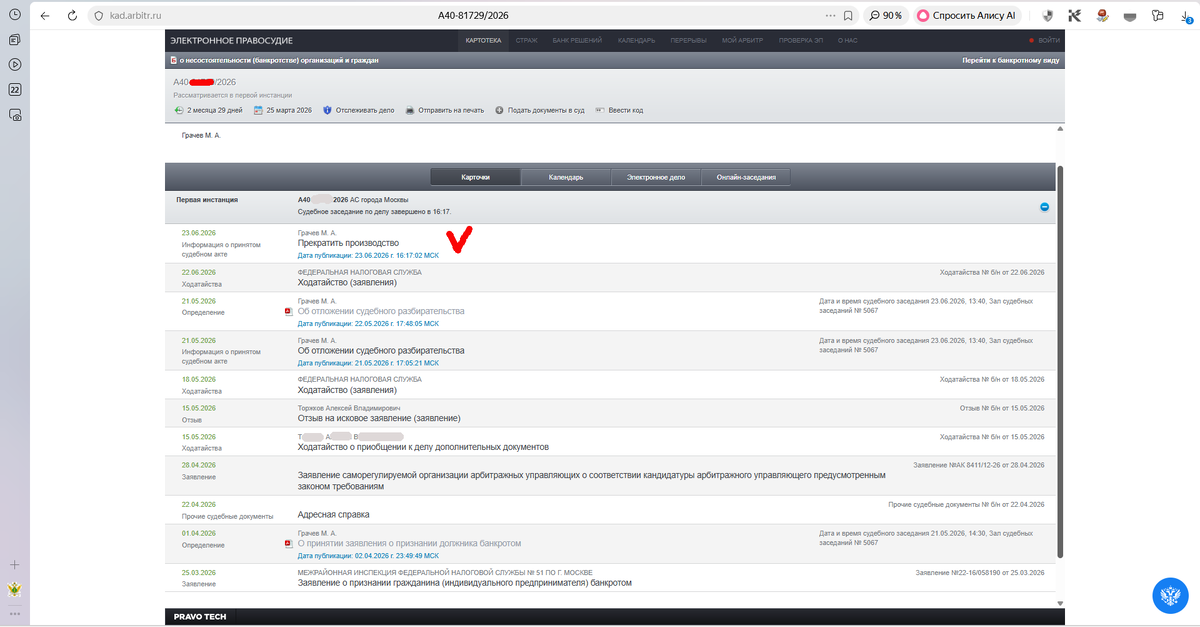Viewport: 1200px width, 627px height.
Task: Open PDF icon for 01.04.2026 Определение
Action: [289, 543]
